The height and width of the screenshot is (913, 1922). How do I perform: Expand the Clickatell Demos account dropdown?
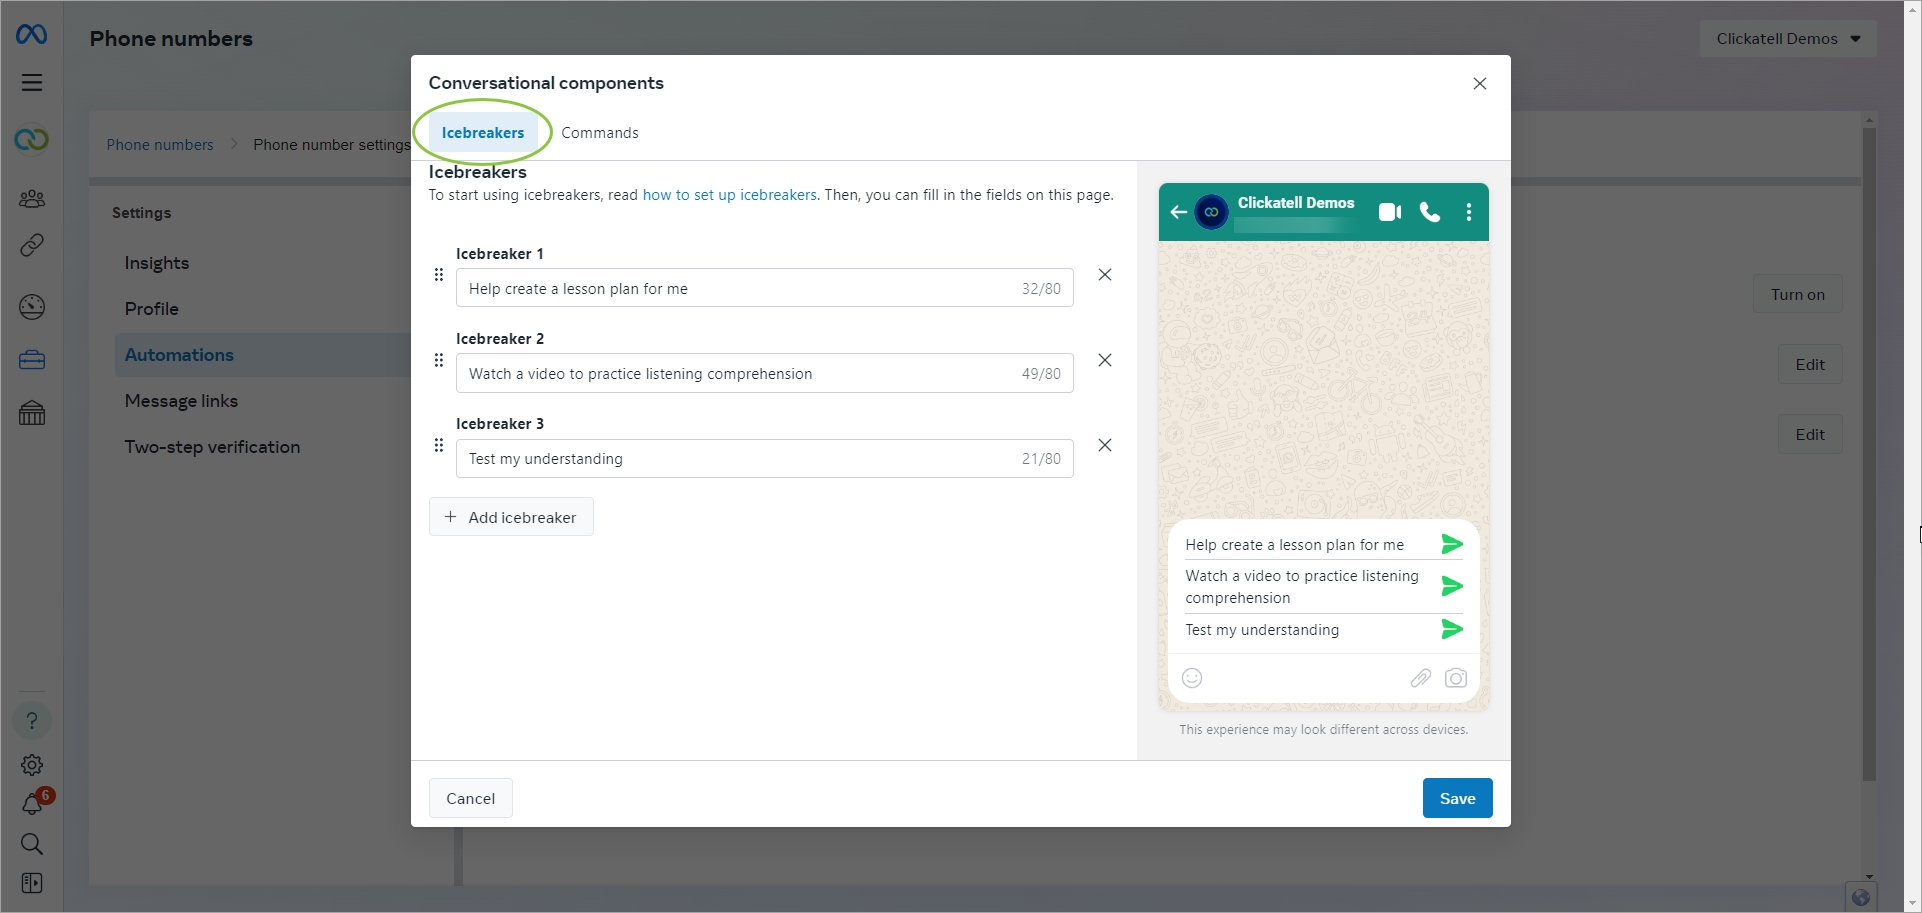(x=1787, y=39)
